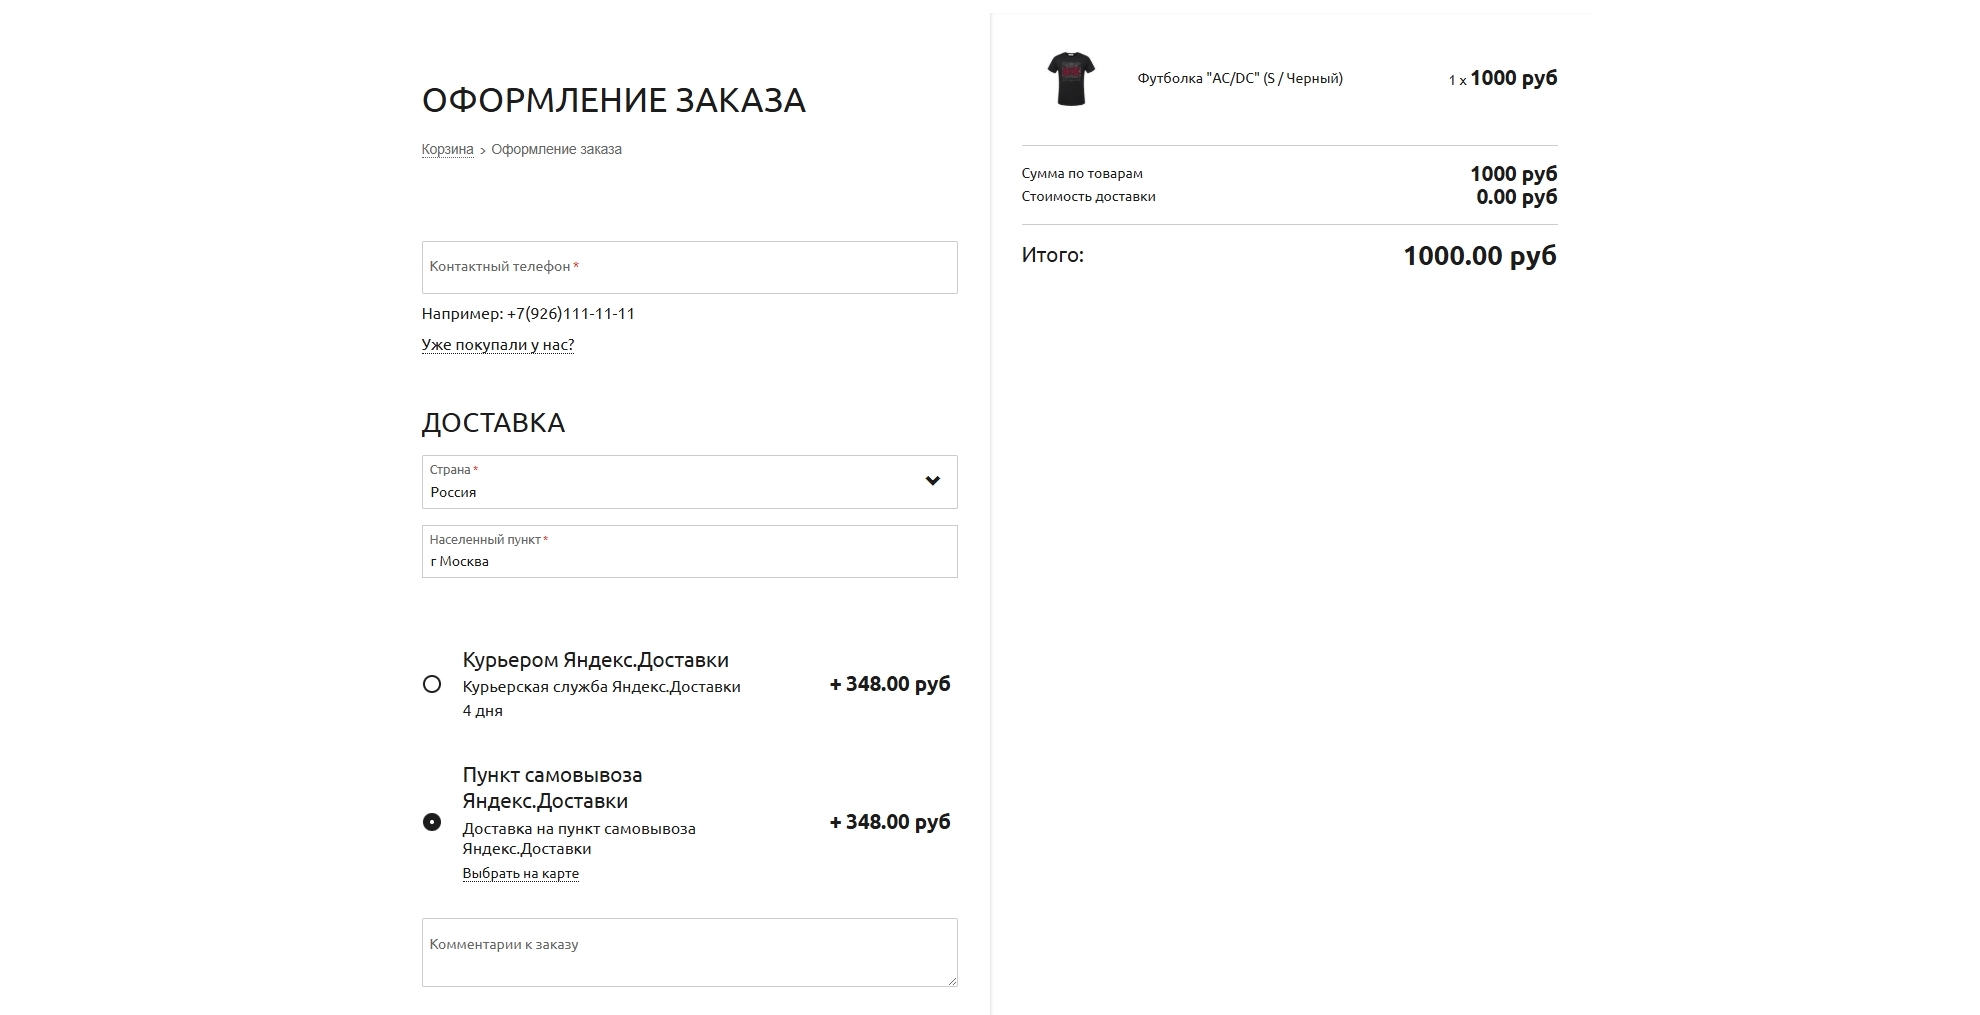Click the Стоимость доставки summary row

(1289, 197)
